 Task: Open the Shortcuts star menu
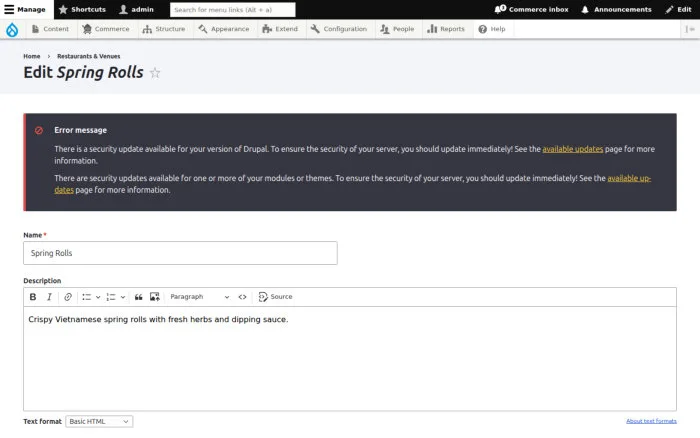point(82,9)
